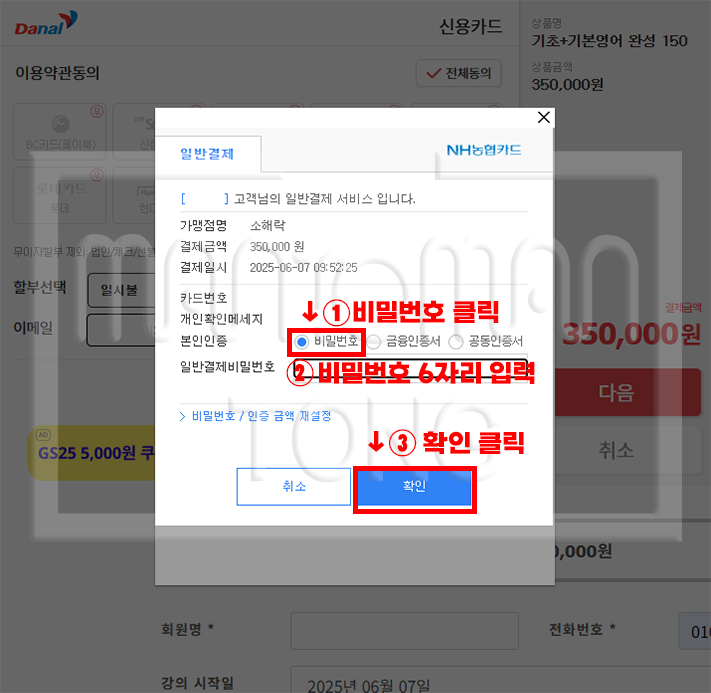
Task: Select the 비밀번호 radio button
Action: 302,342
